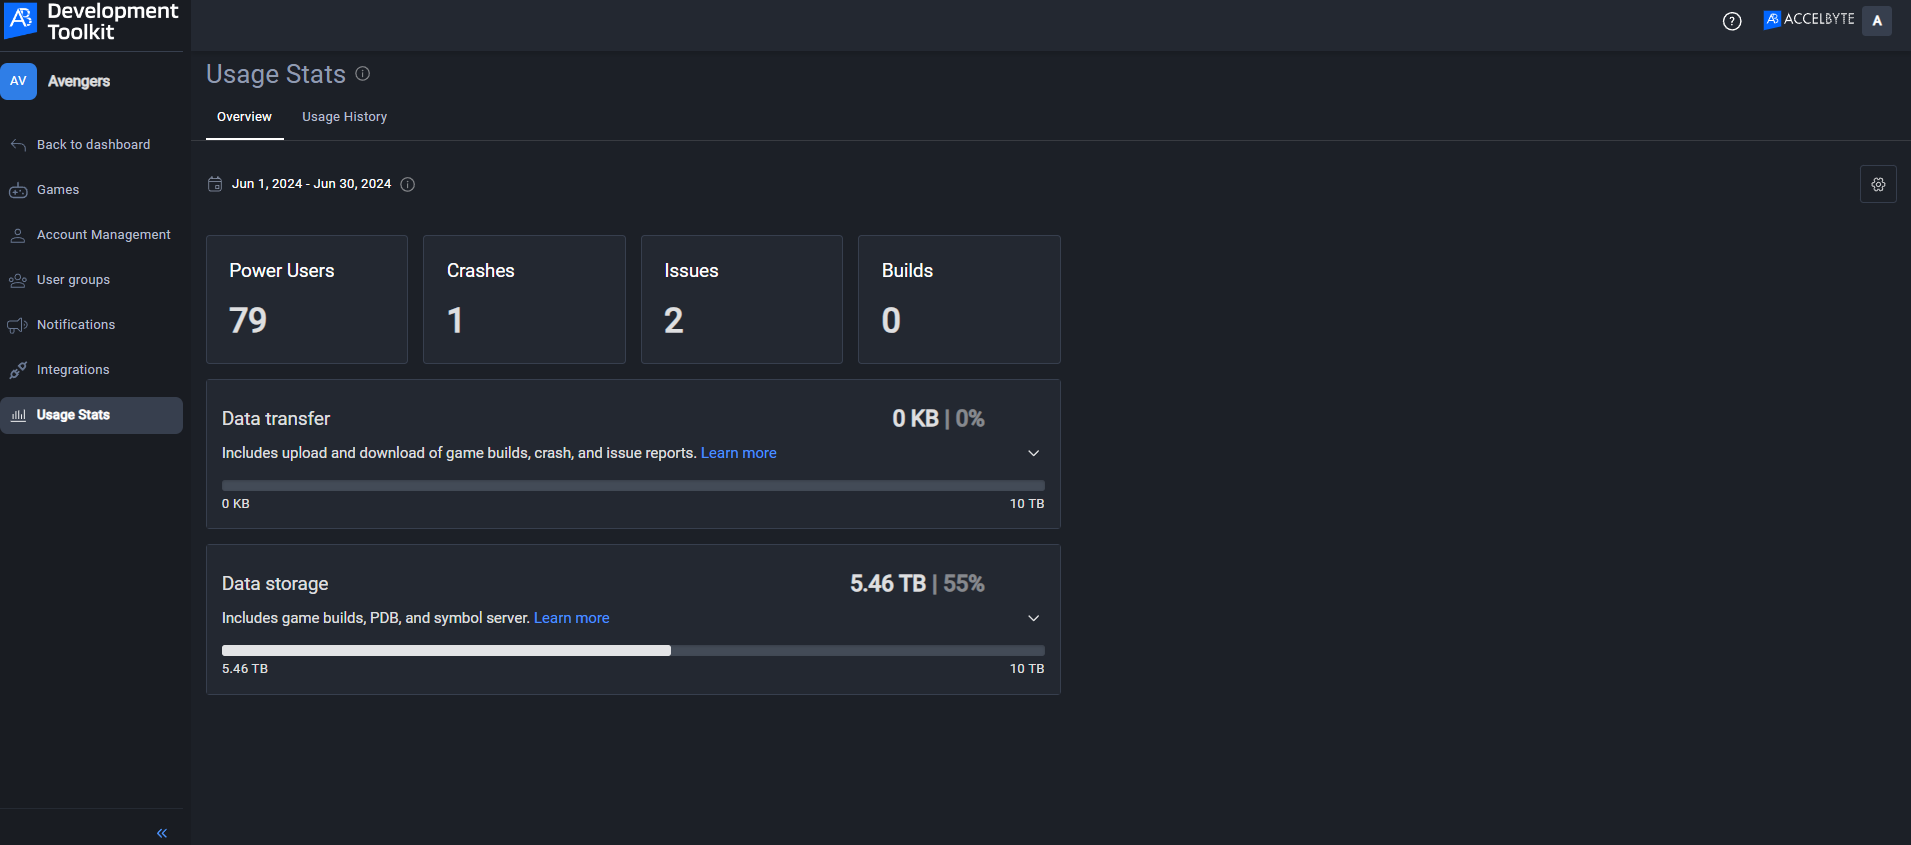The width and height of the screenshot is (1911, 845).
Task: Open the help question mark icon
Action: (x=1732, y=21)
